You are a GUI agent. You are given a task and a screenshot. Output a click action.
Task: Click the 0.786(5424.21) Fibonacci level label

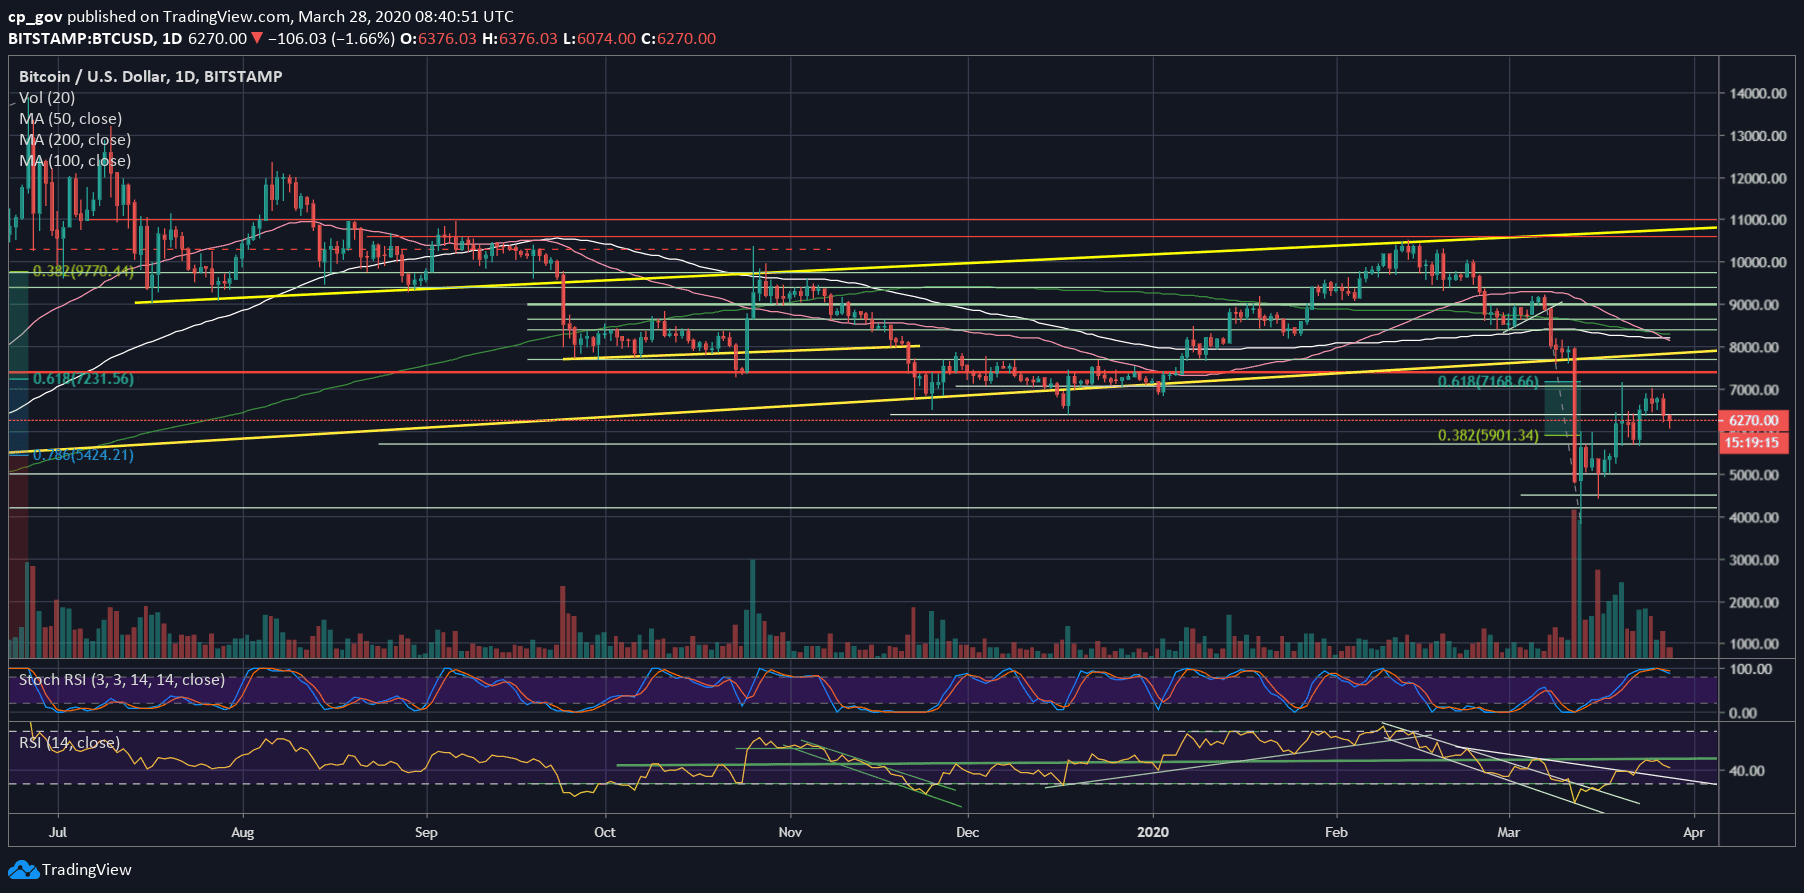[x=83, y=455]
